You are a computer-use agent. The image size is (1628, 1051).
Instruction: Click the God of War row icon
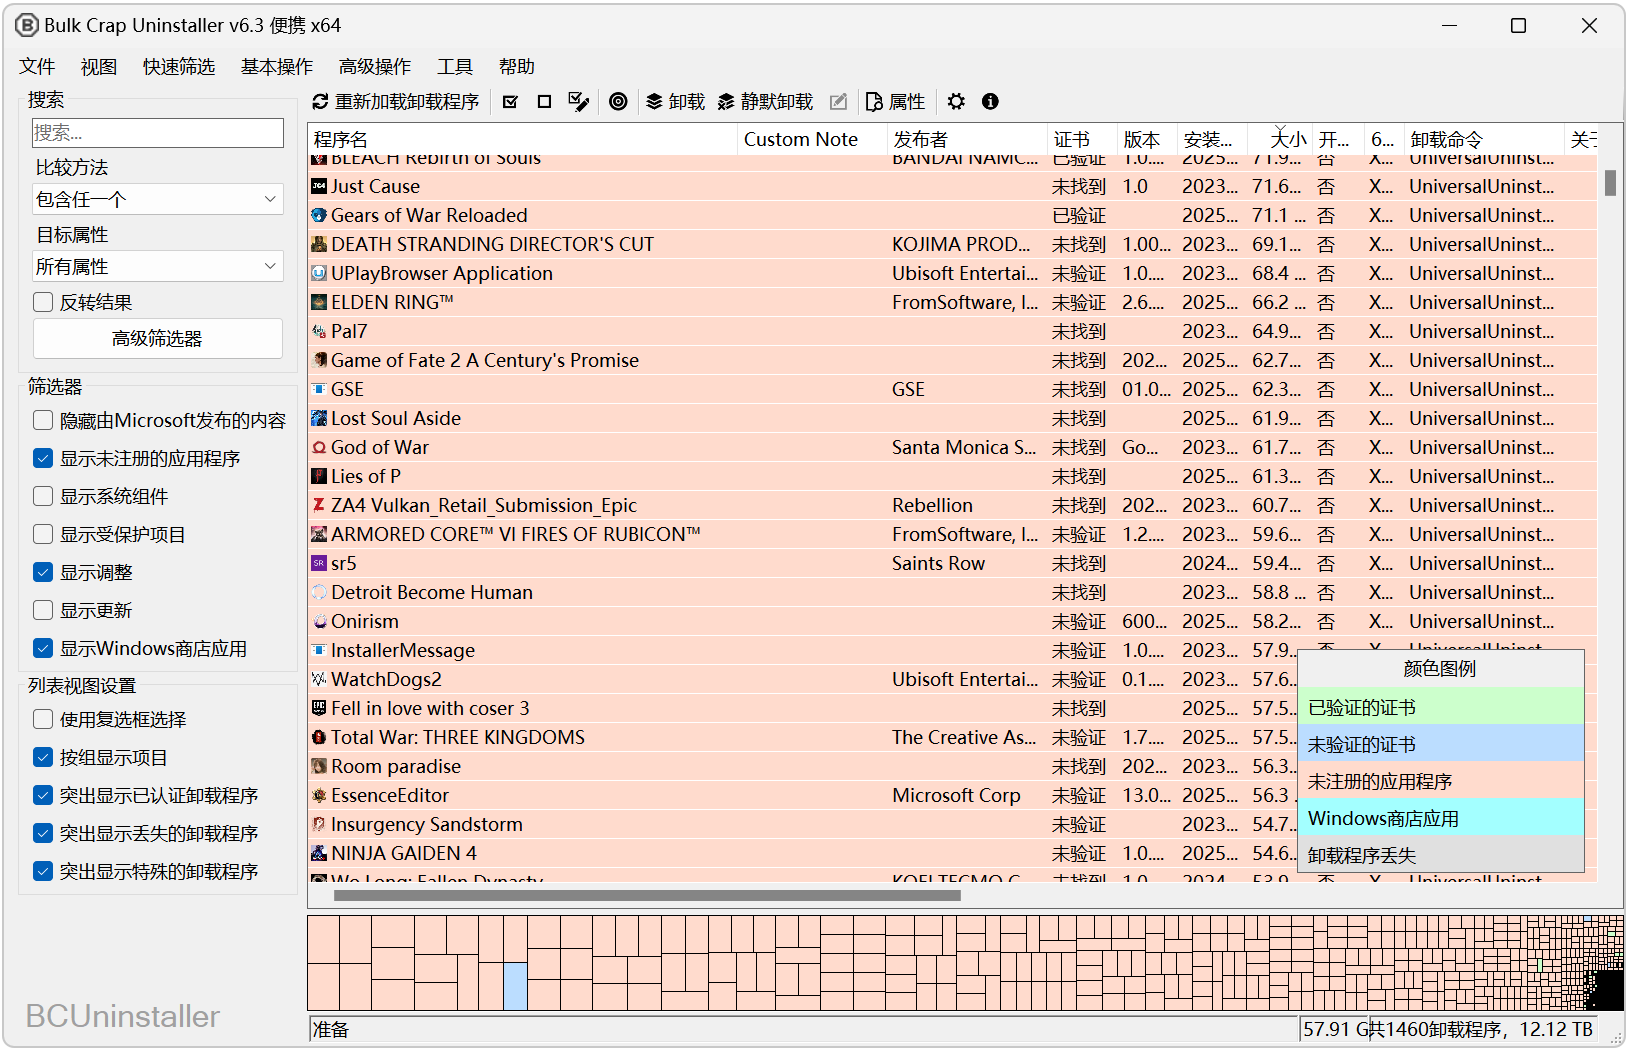[319, 447]
